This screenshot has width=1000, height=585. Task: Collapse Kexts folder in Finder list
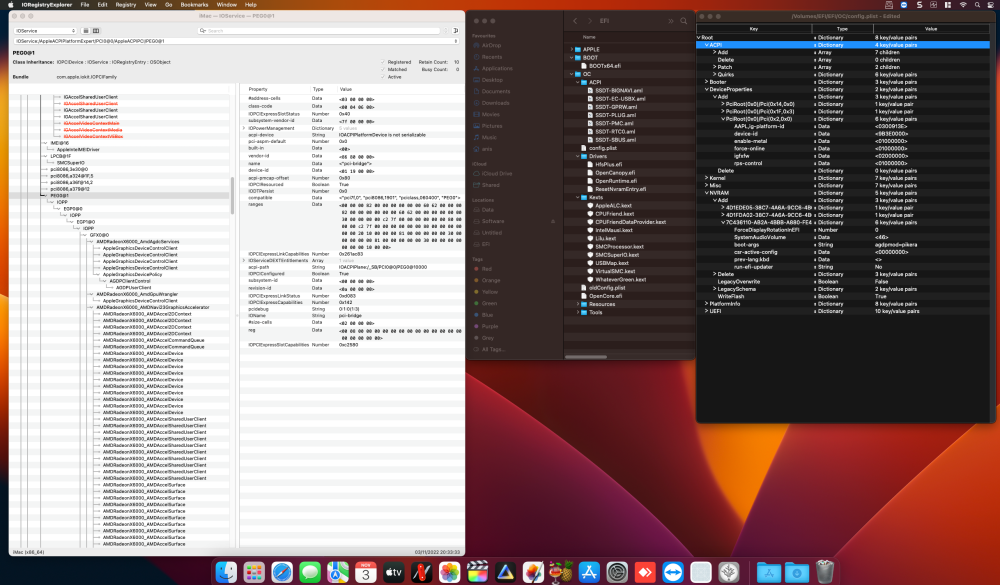click(578, 197)
